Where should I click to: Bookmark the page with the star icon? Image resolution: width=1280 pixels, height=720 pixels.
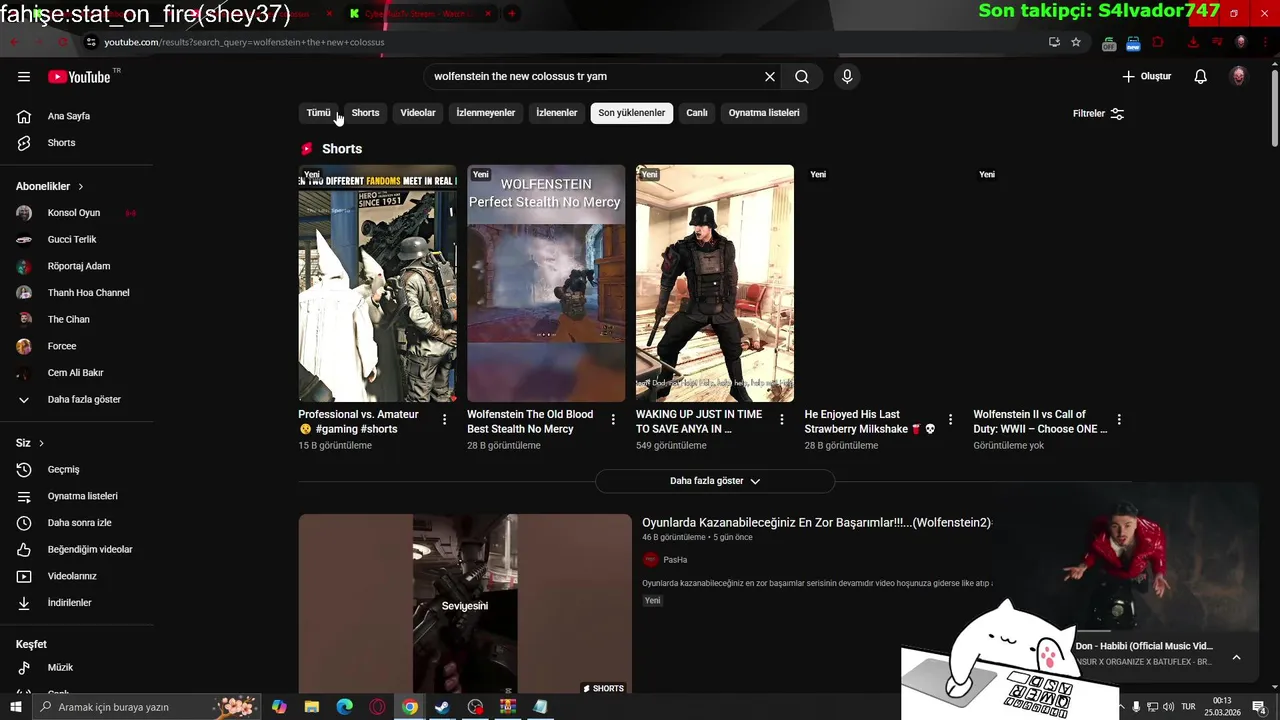tap(1076, 42)
